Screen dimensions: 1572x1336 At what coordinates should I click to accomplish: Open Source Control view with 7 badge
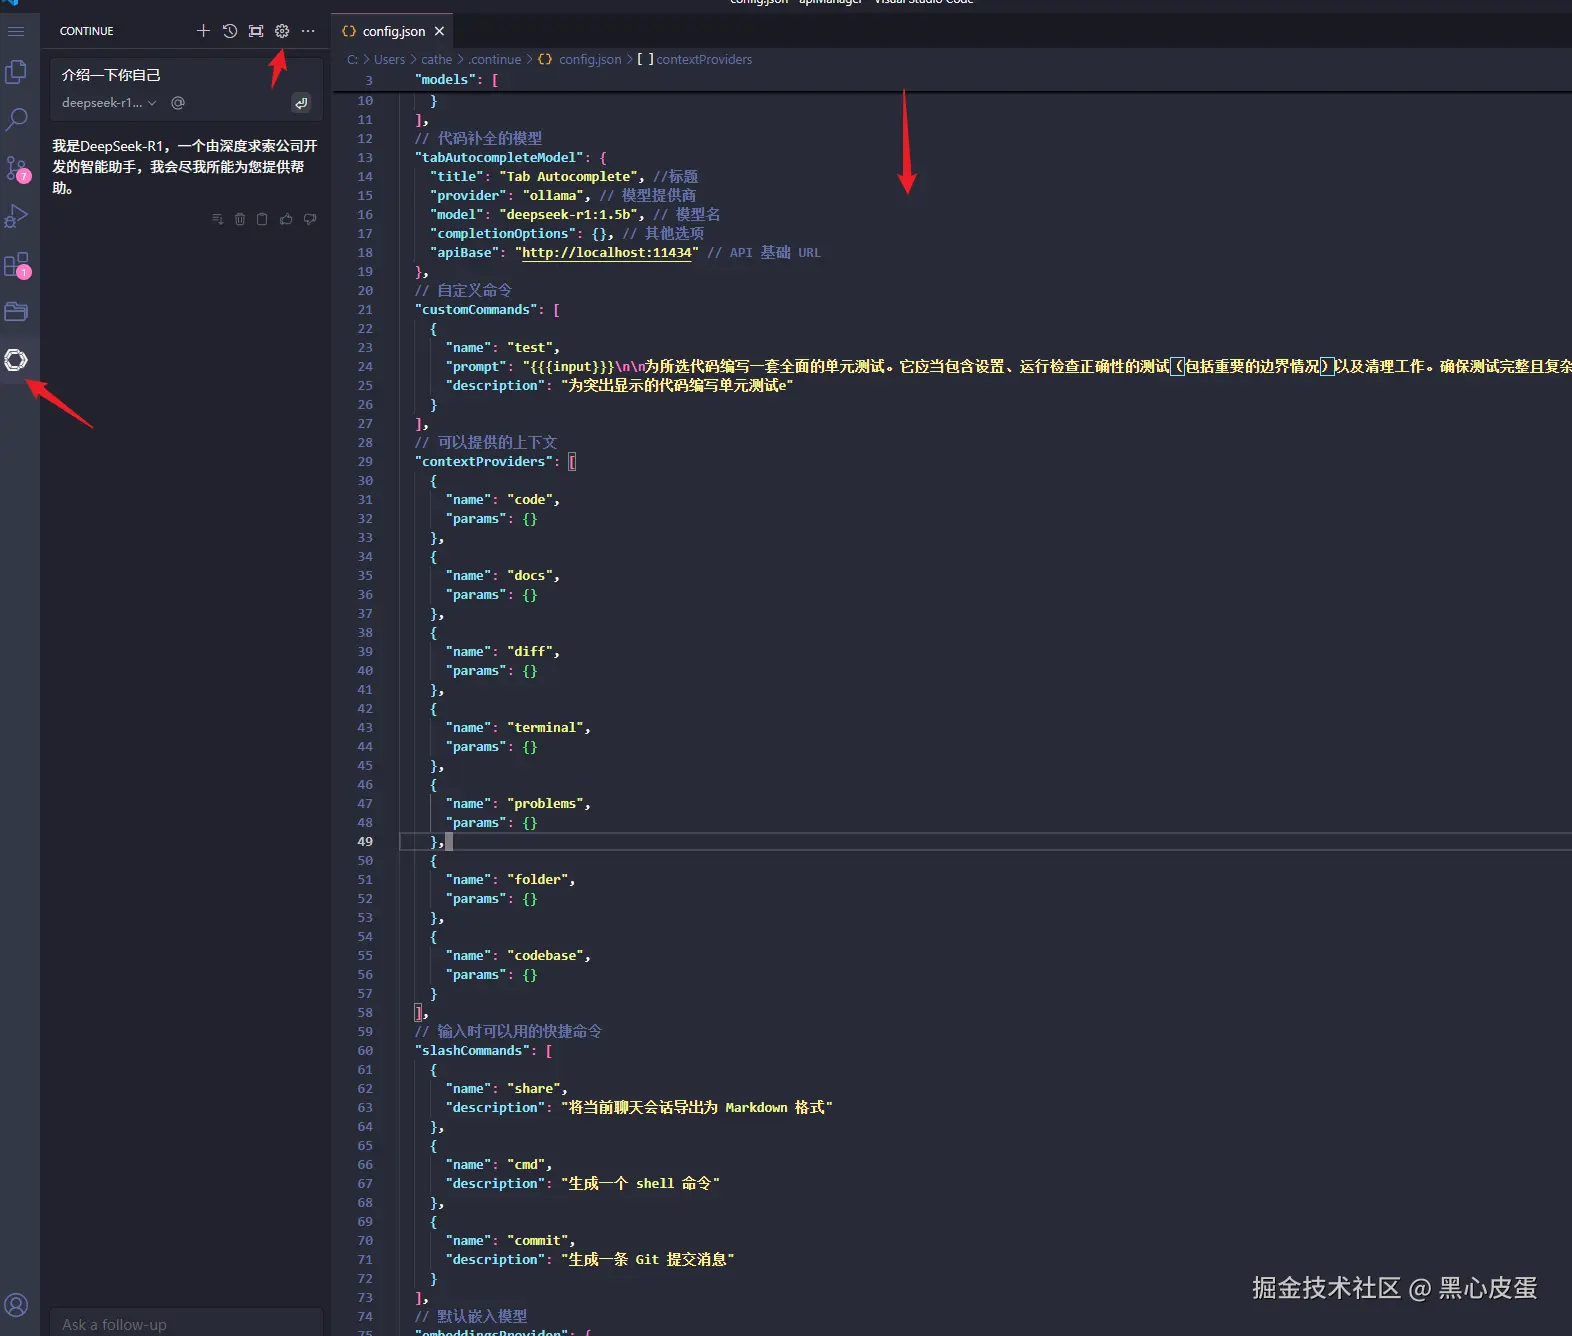click(x=16, y=168)
